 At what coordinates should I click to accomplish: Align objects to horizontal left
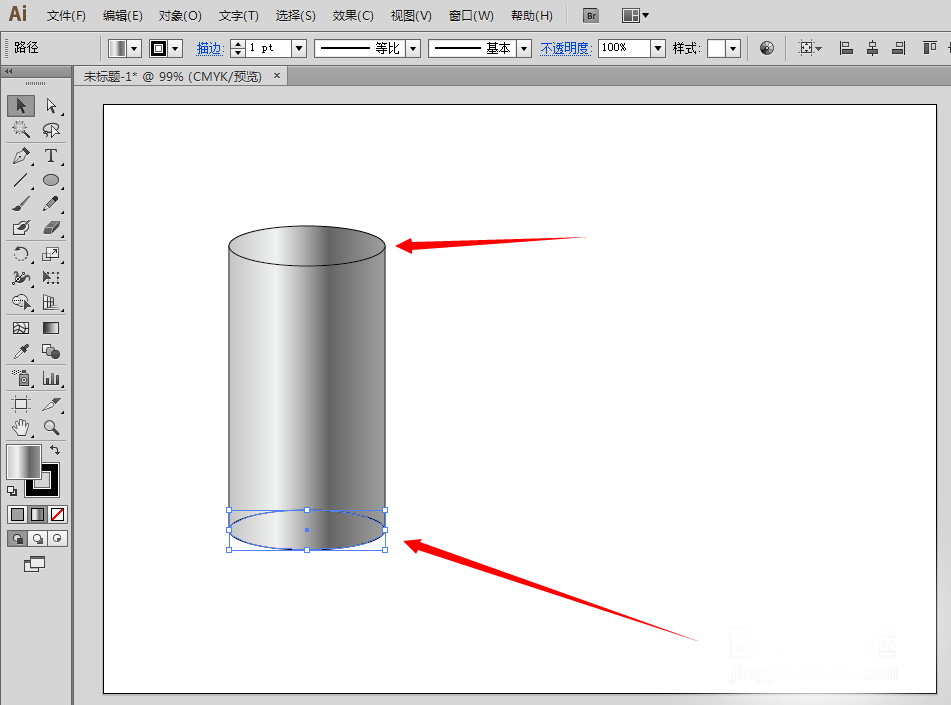[846, 49]
